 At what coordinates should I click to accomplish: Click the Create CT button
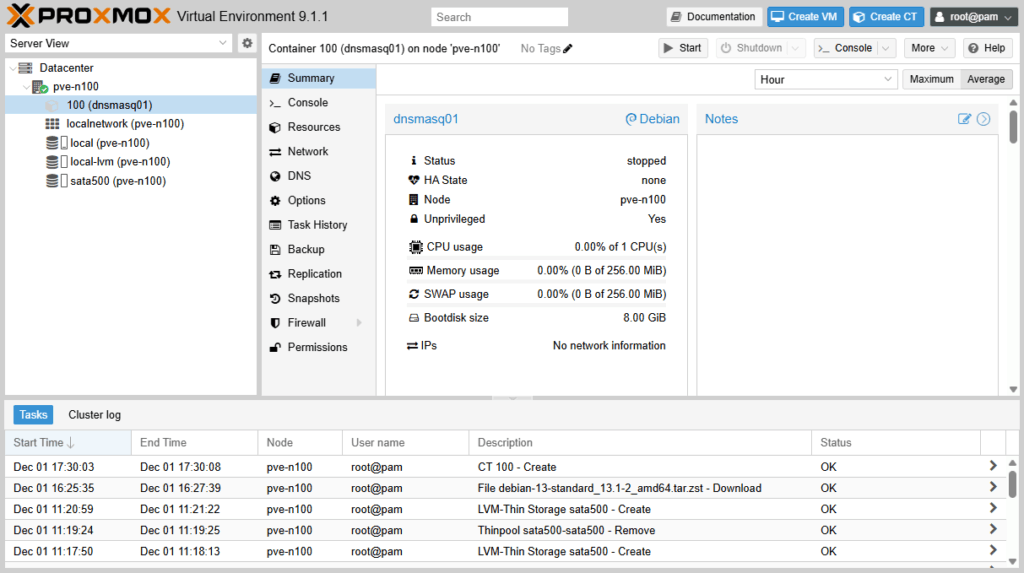click(x=886, y=17)
